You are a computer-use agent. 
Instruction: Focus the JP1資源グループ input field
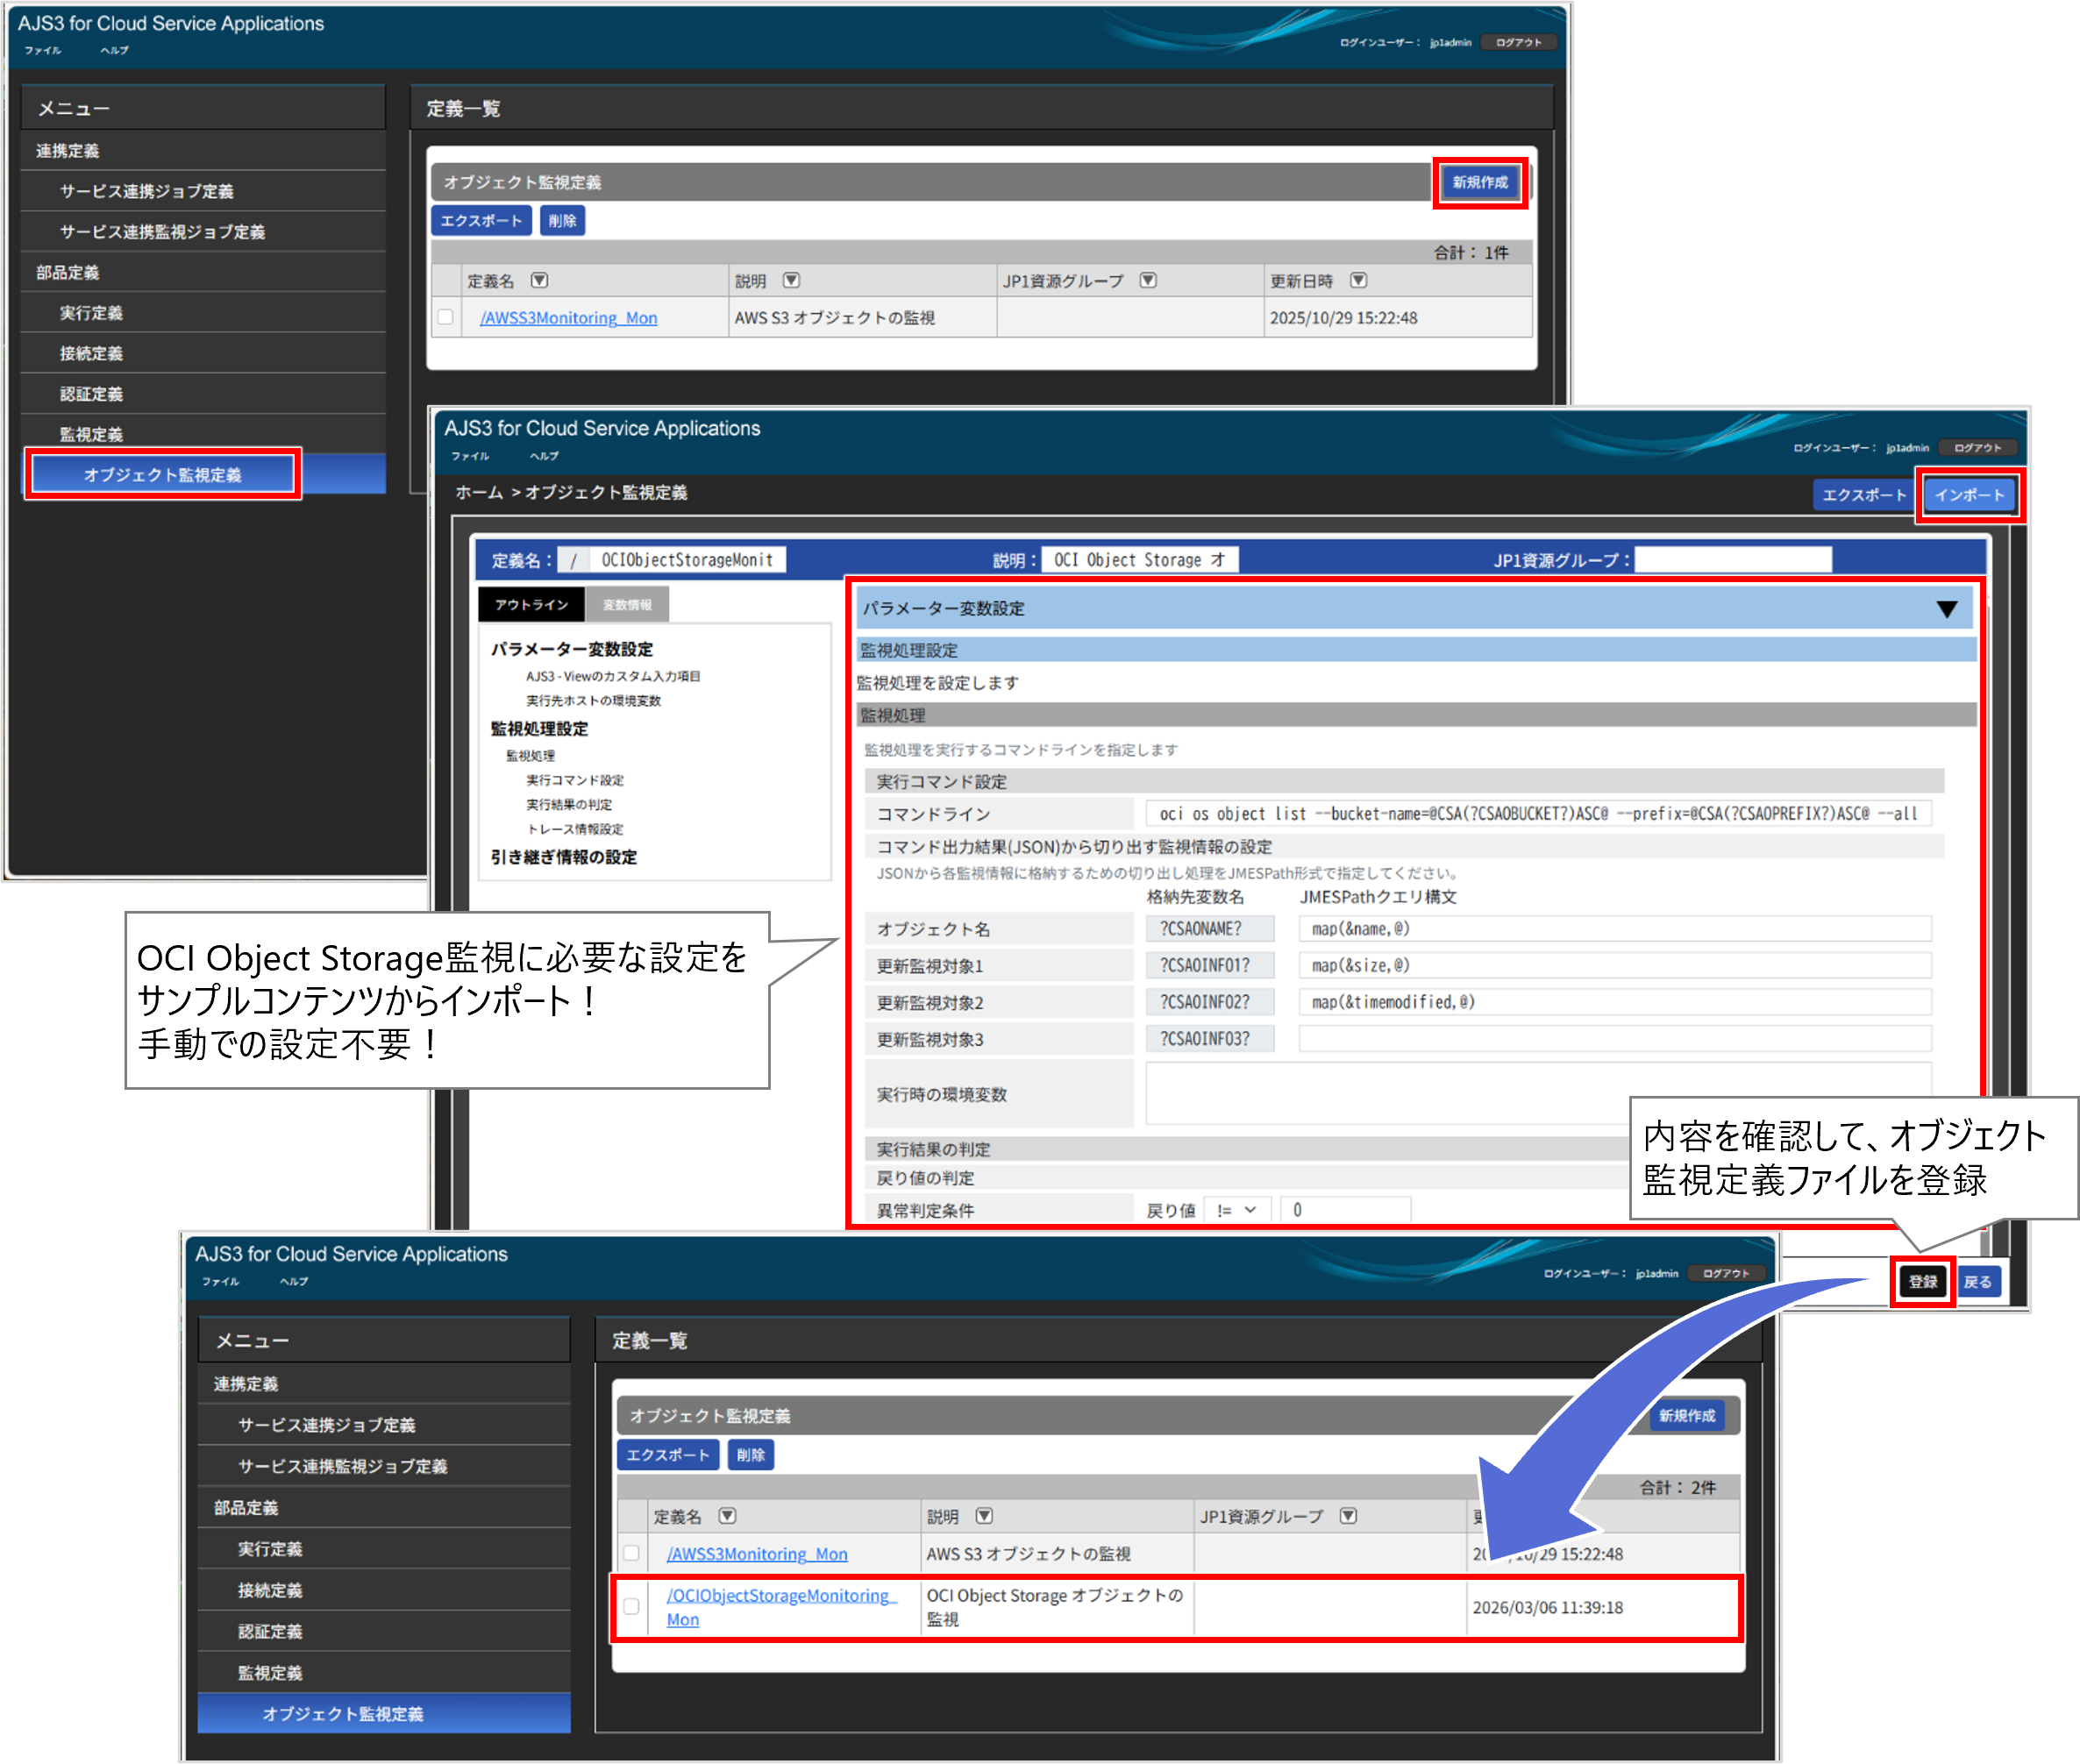pos(1733,560)
